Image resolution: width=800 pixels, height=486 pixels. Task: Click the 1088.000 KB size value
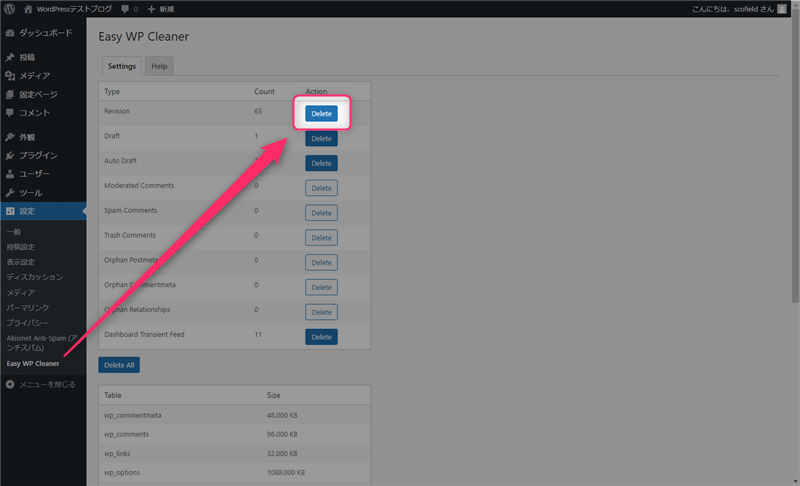tap(286, 472)
